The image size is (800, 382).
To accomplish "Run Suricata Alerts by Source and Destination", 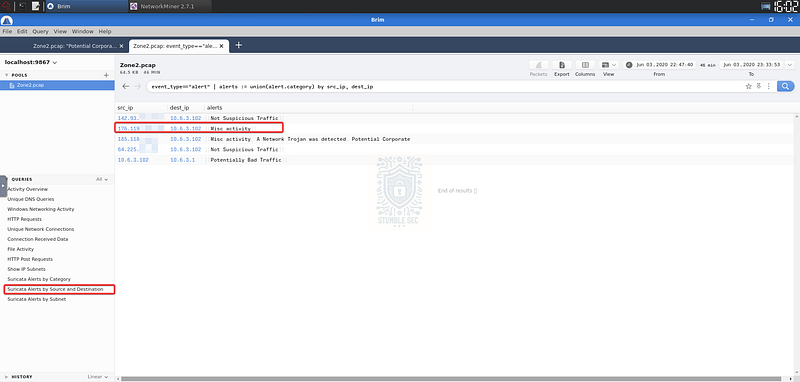I will click(x=55, y=289).
